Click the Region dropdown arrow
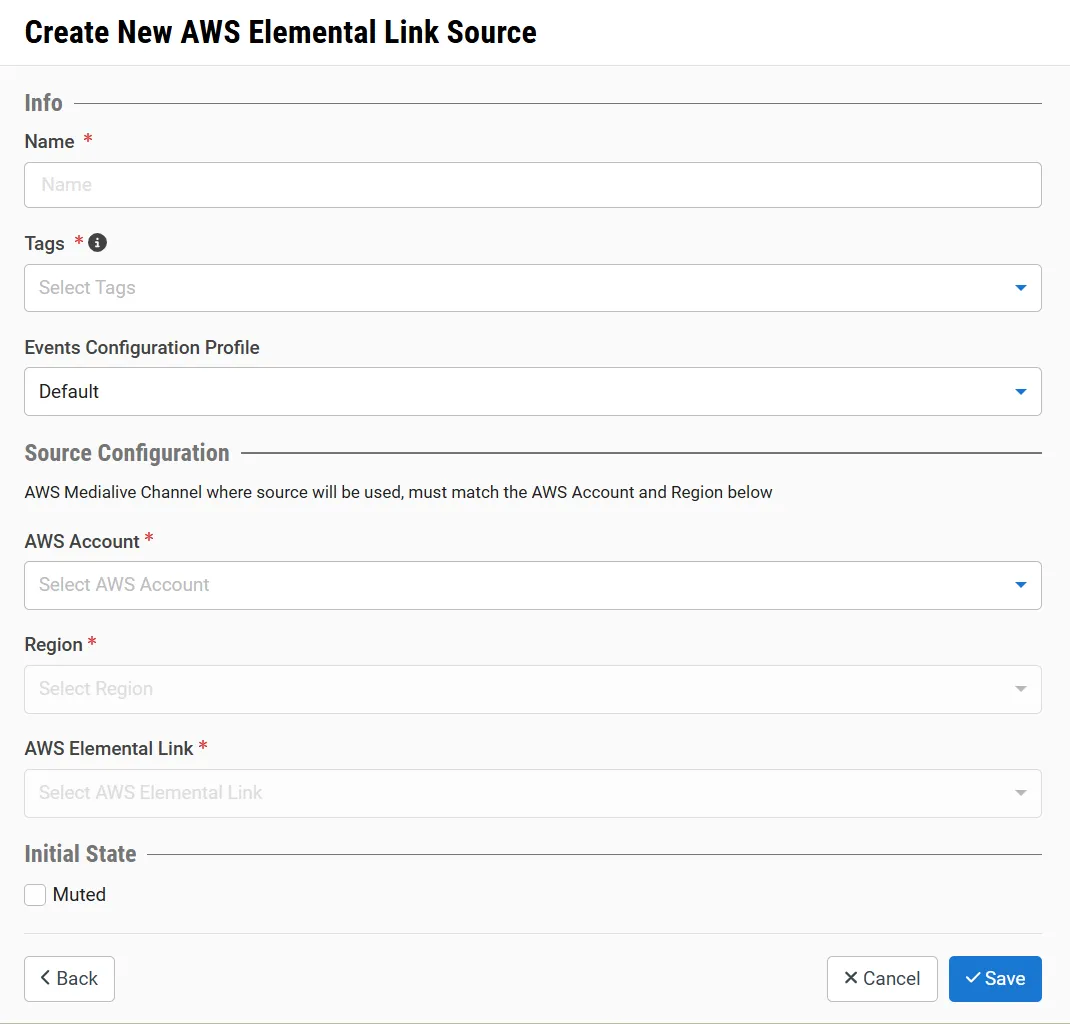The height and width of the screenshot is (1024, 1070). point(1020,689)
